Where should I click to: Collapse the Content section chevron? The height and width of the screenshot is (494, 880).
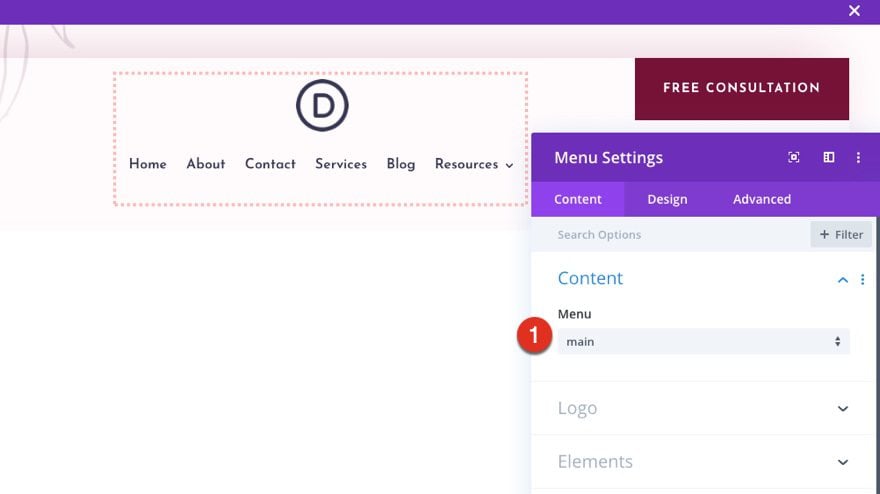(843, 280)
